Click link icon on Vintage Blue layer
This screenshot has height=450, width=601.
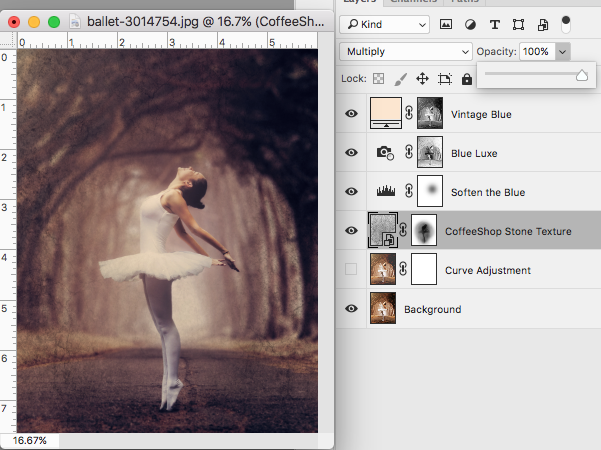(409, 113)
